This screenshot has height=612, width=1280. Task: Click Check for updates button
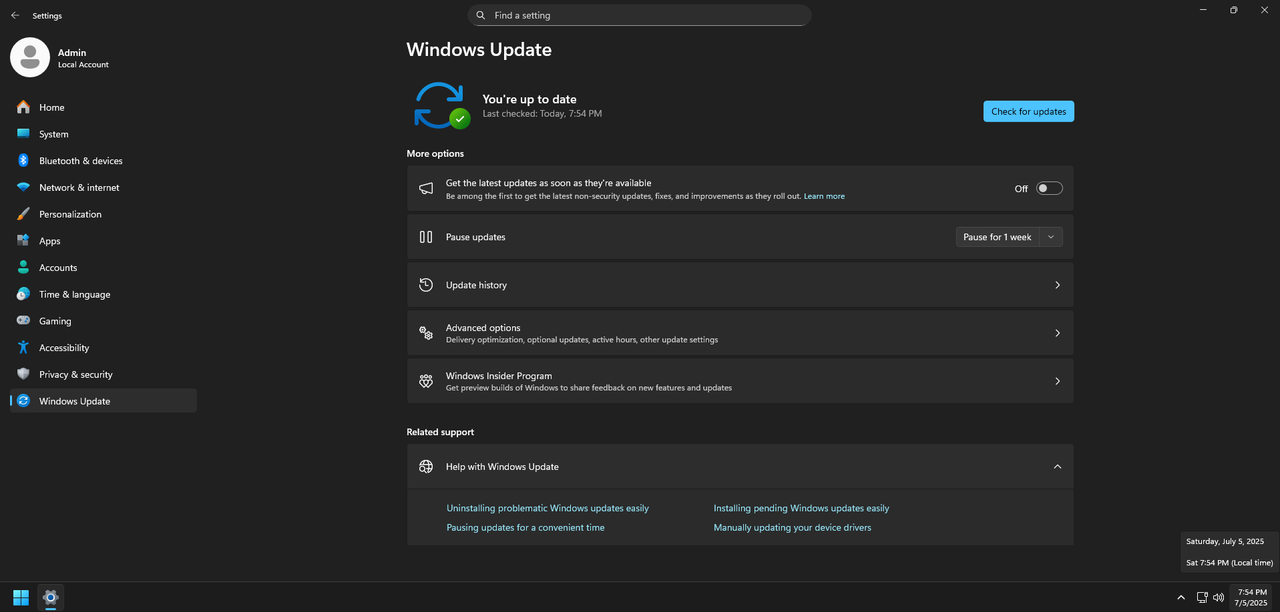[x=1029, y=111]
